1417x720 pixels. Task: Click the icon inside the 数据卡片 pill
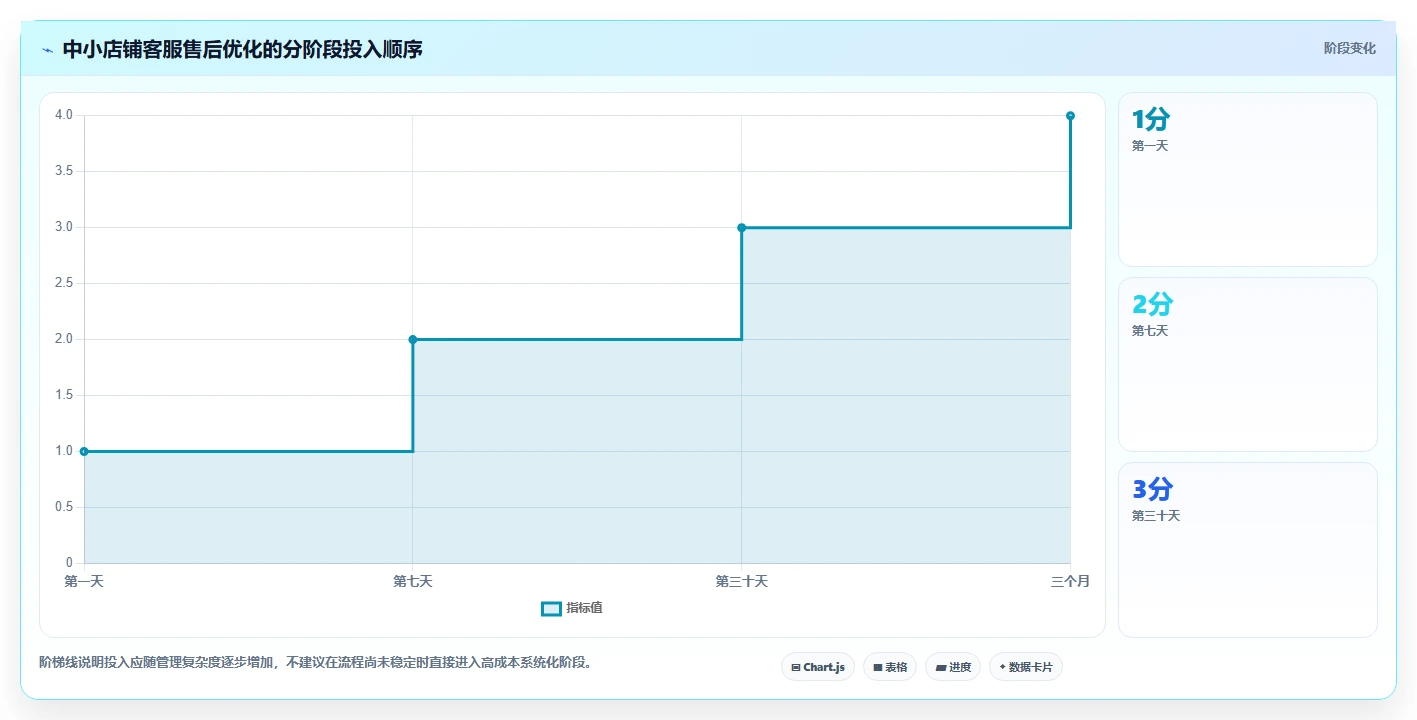[1002, 666]
